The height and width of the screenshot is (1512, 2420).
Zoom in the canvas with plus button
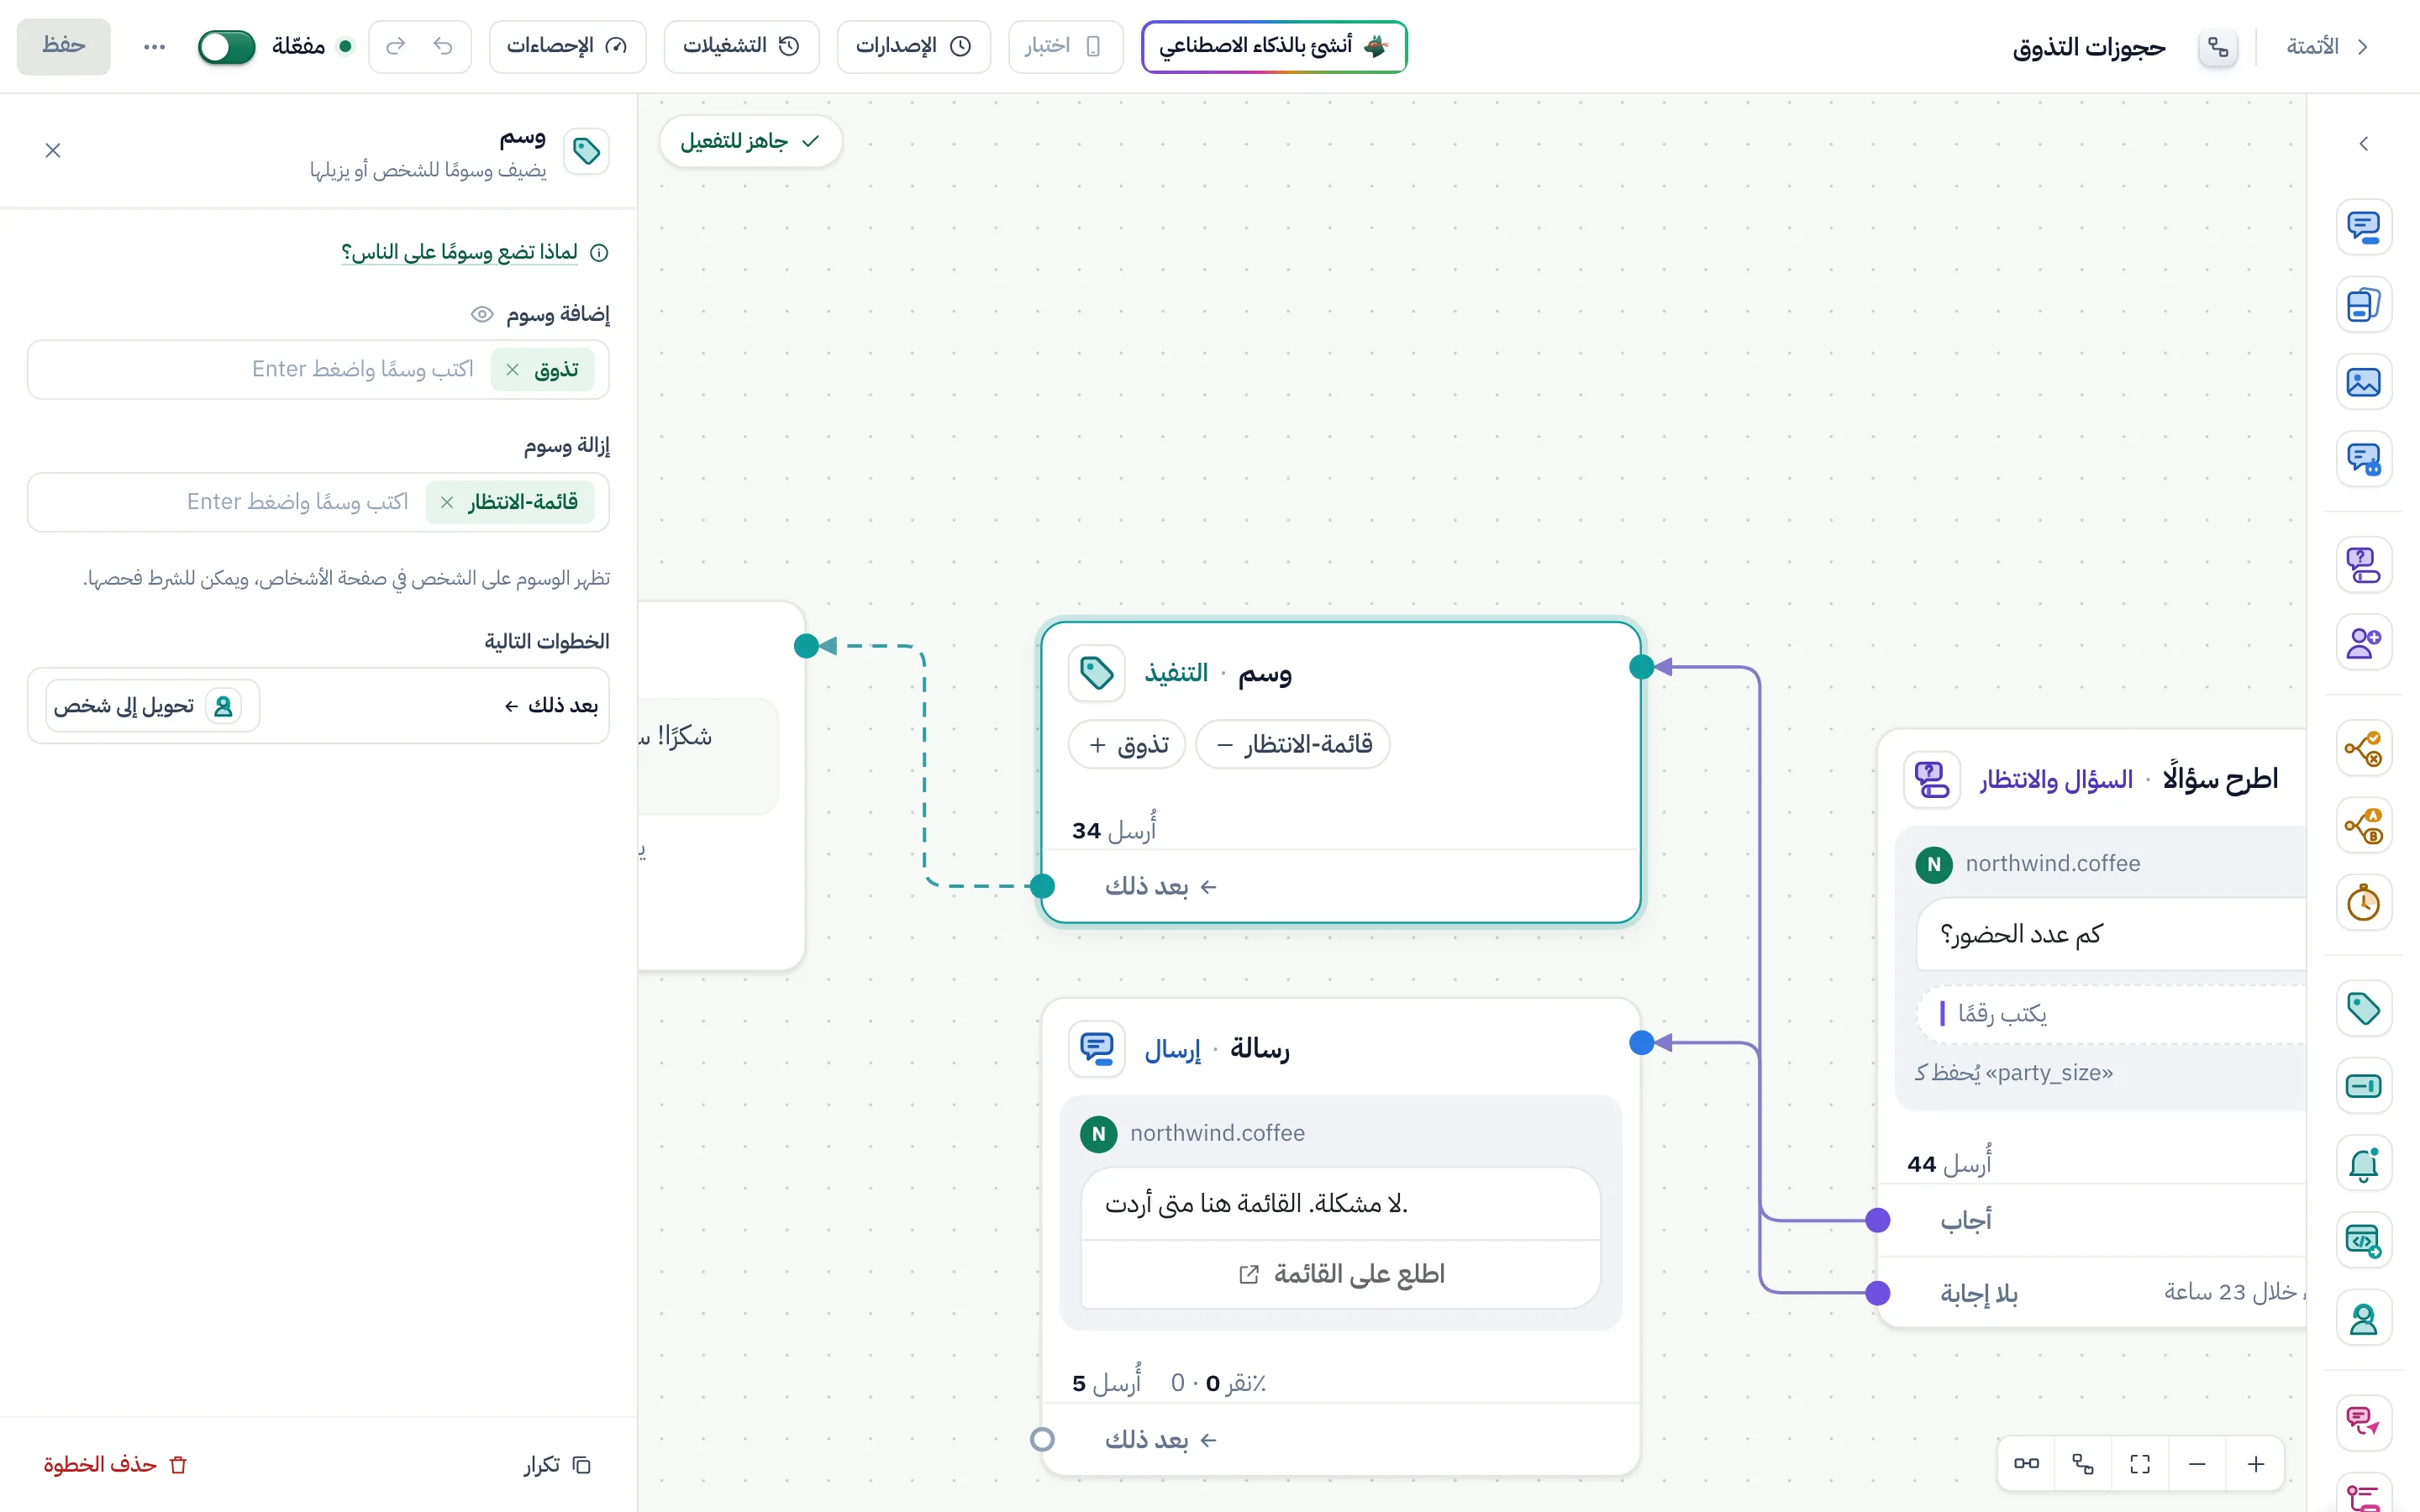coord(2256,1464)
